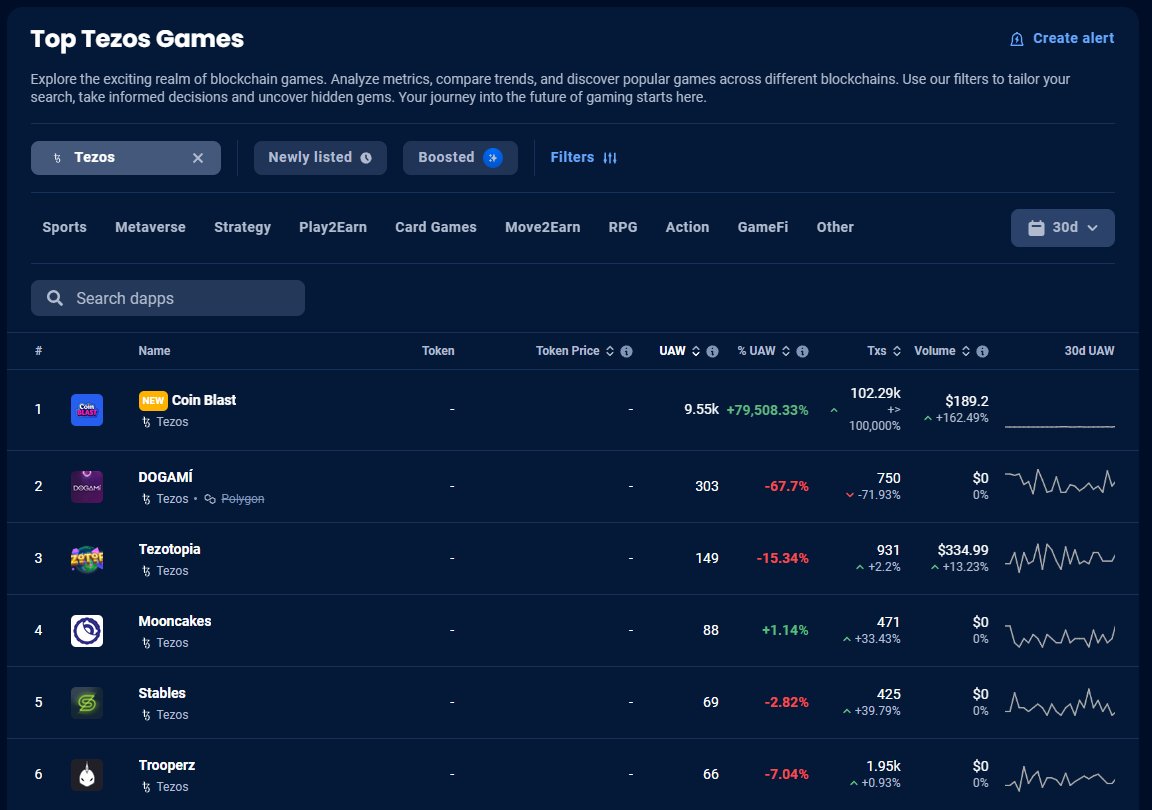View Tezotopia 30d UAW sparkline
Screen dimensions: 1152x810
click(x=1059, y=558)
